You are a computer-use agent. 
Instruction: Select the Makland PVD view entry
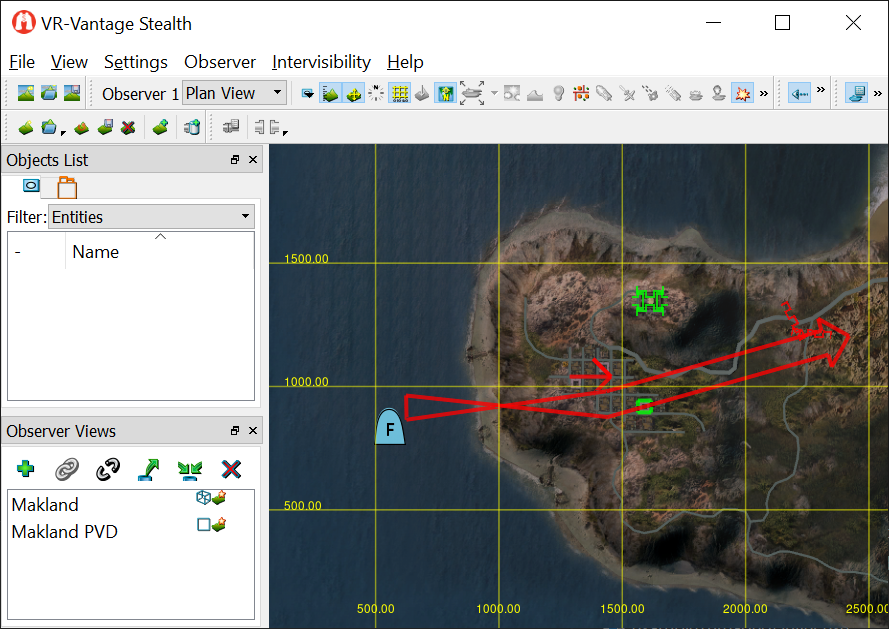(x=130, y=531)
